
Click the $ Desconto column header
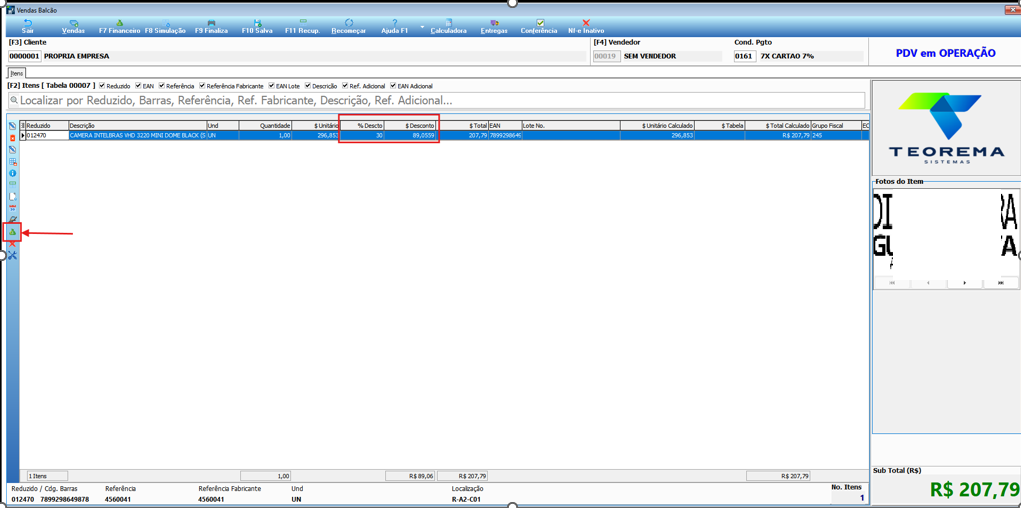pyautogui.click(x=410, y=125)
